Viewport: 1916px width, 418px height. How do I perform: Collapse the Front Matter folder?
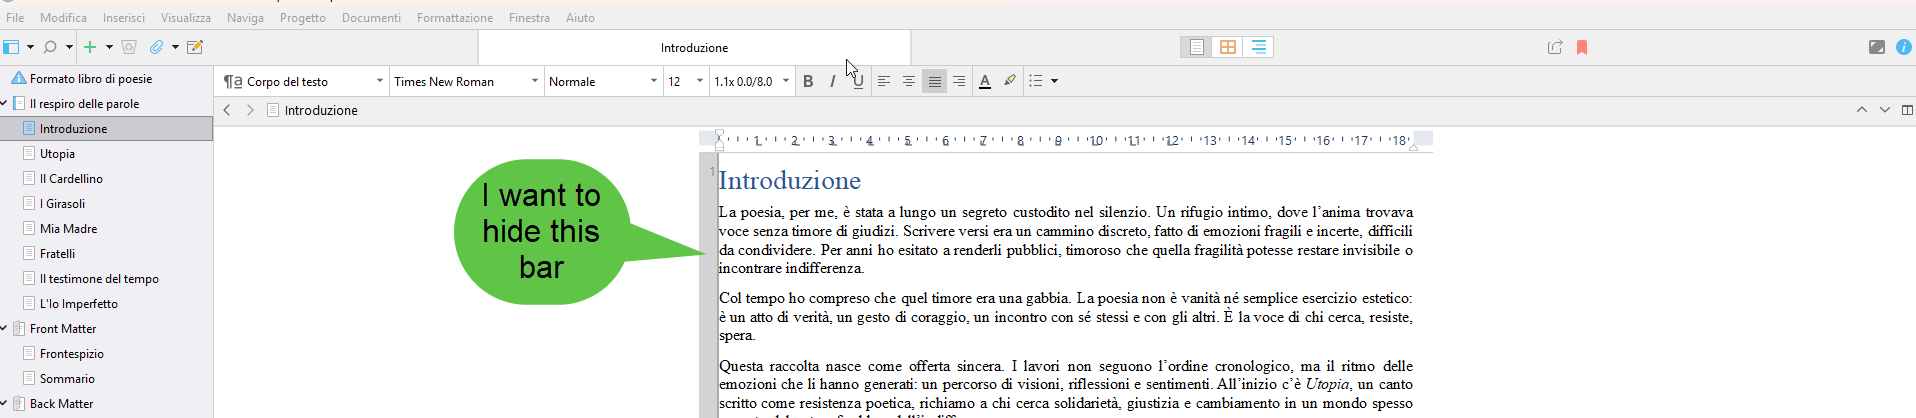[5, 328]
